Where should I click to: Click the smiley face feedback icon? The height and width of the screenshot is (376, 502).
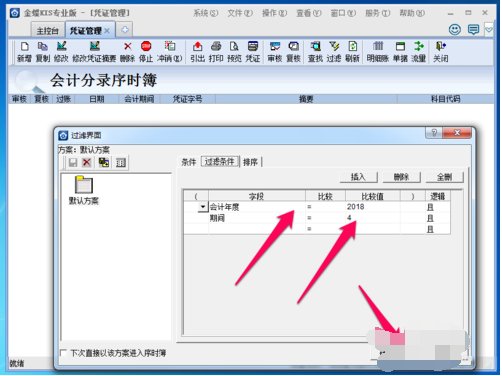455,30
